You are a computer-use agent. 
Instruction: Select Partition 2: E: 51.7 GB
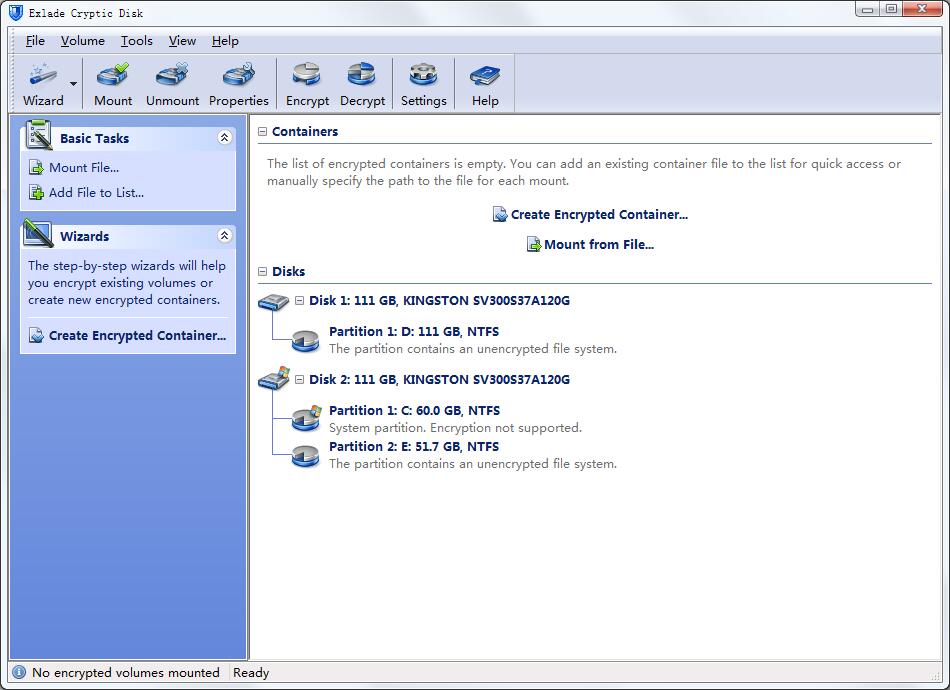point(413,447)
